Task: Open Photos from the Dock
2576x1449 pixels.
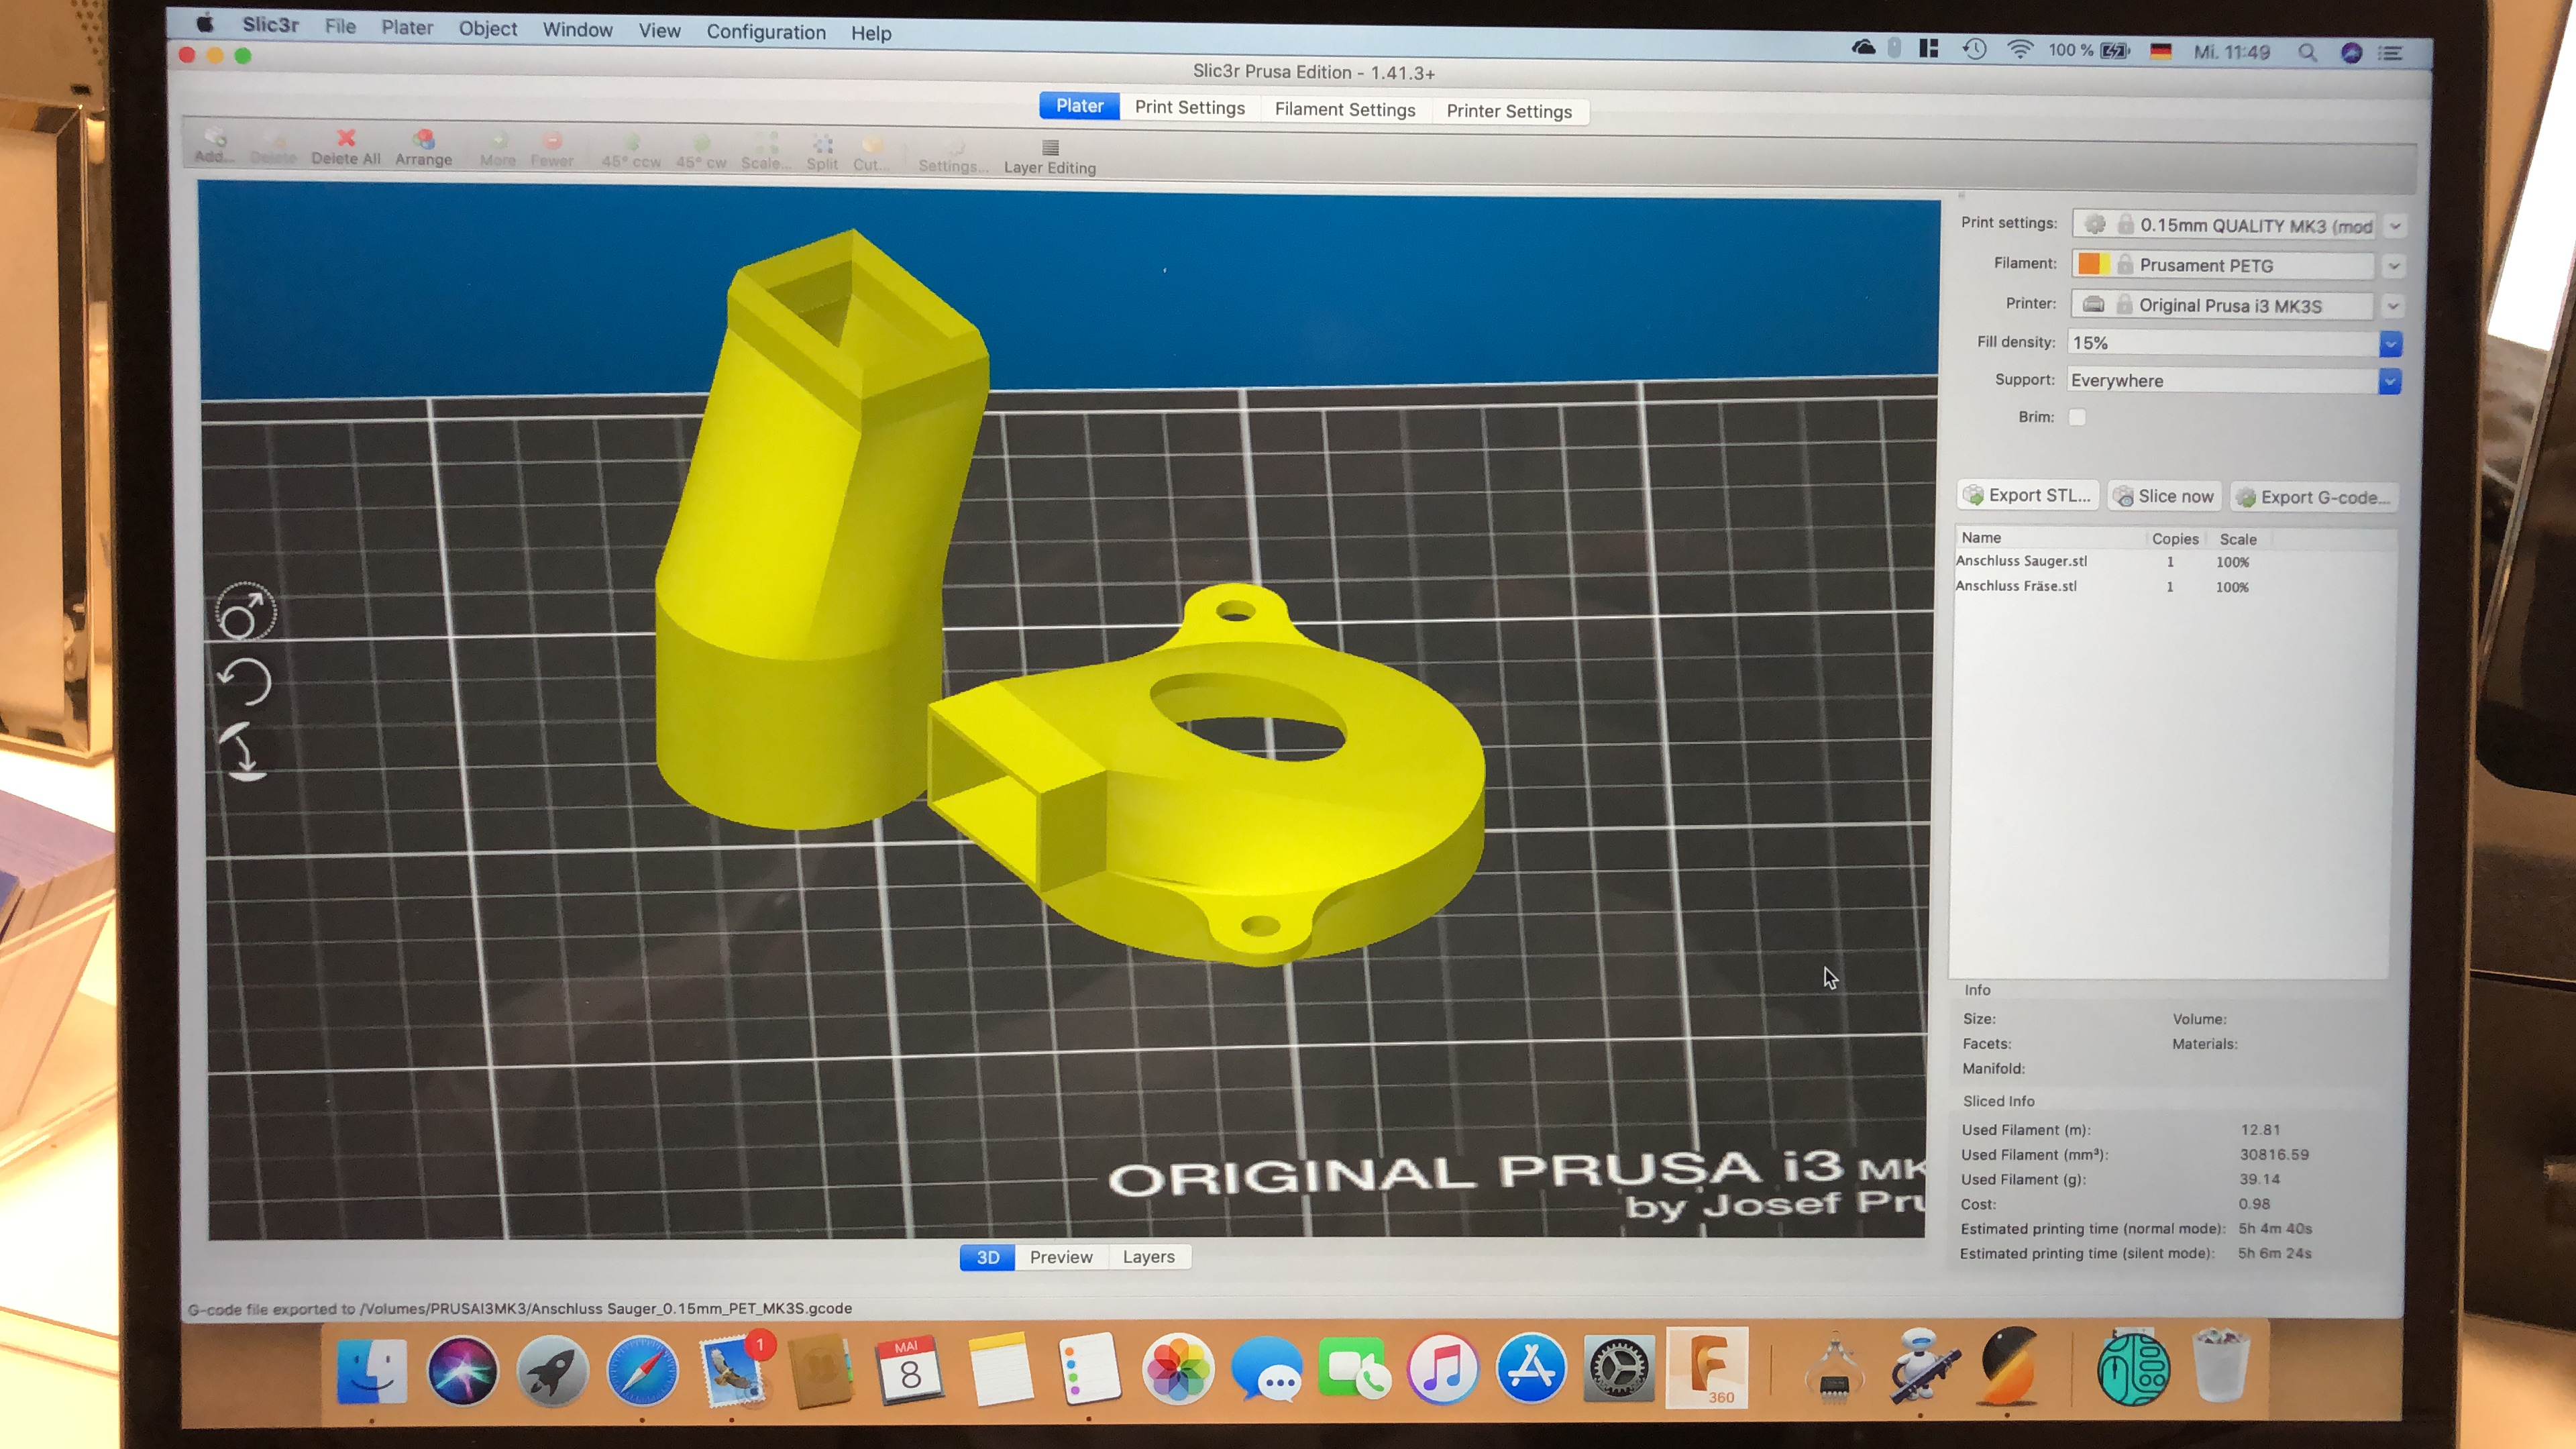Action: [x=1178, y=1369]
